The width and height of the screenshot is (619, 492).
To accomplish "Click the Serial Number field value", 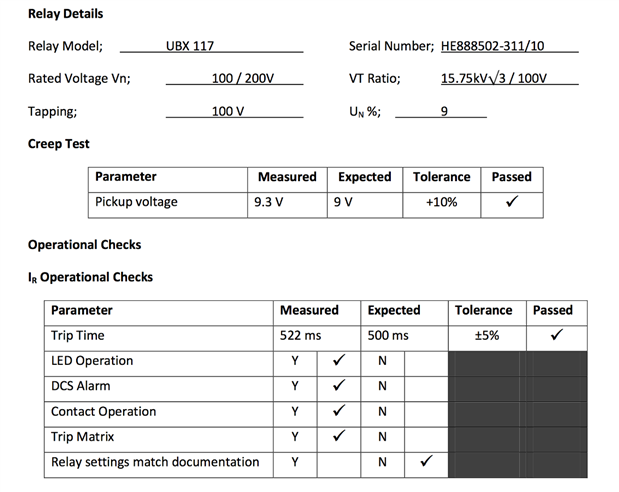I will (x=508, y=46).
